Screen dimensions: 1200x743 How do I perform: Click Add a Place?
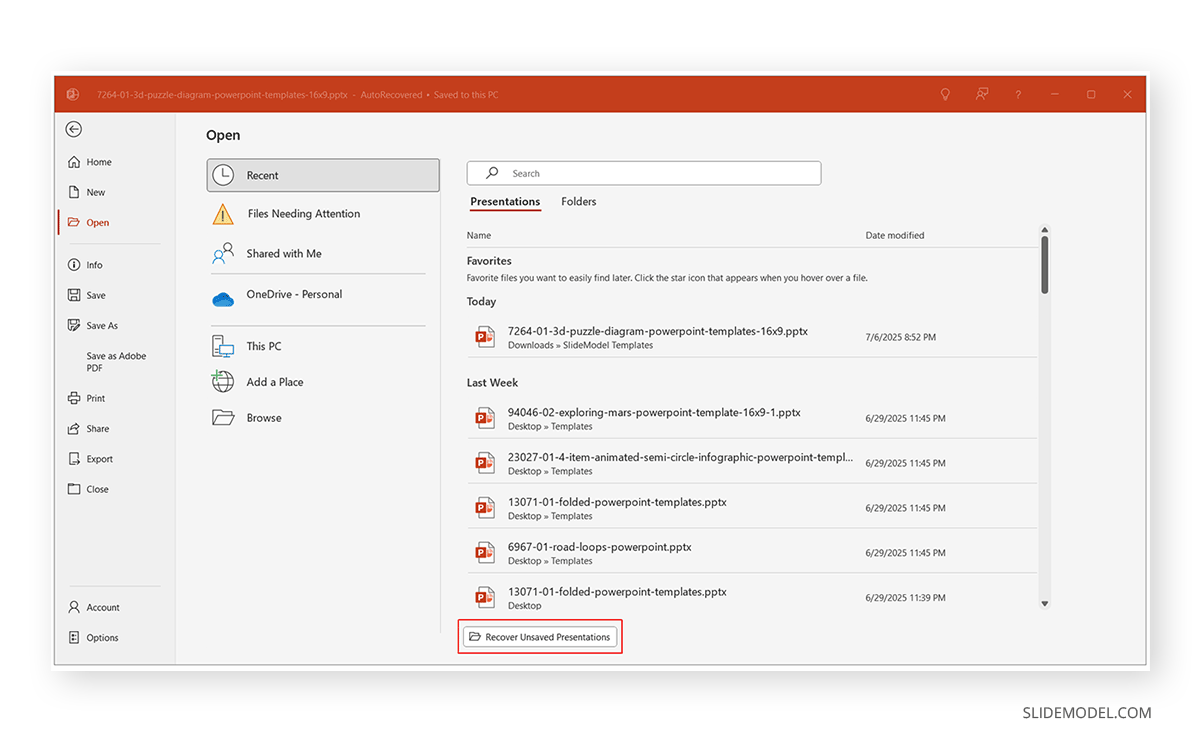(275, 381)
